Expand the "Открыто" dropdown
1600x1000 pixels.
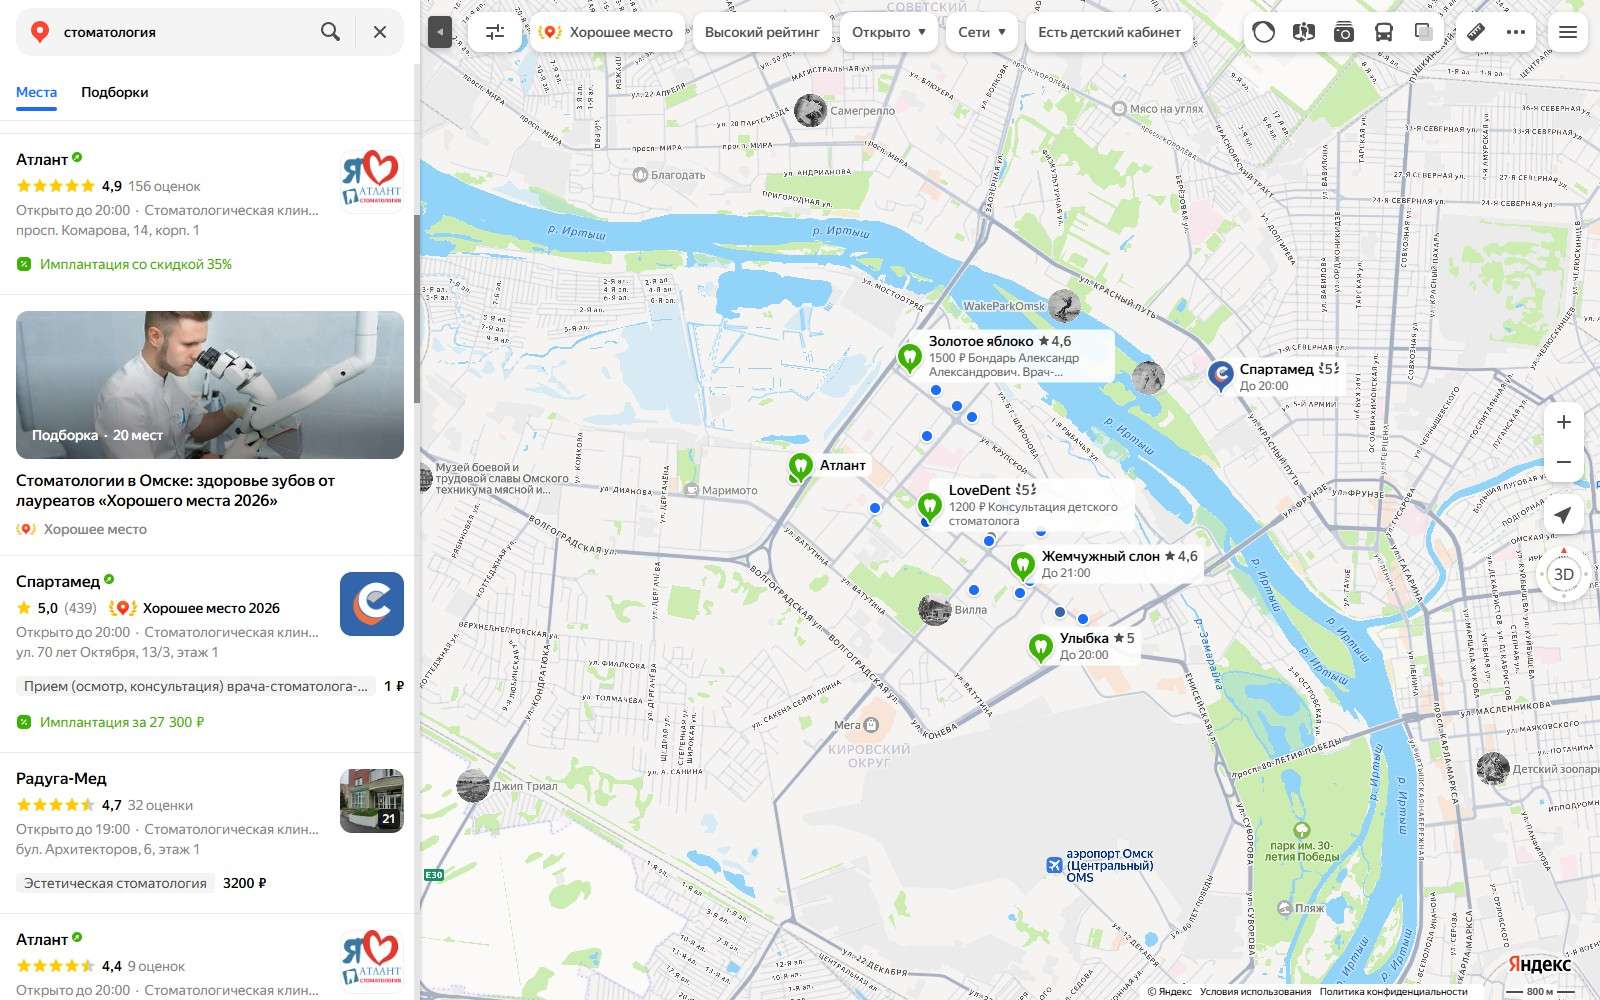(889, 32)
